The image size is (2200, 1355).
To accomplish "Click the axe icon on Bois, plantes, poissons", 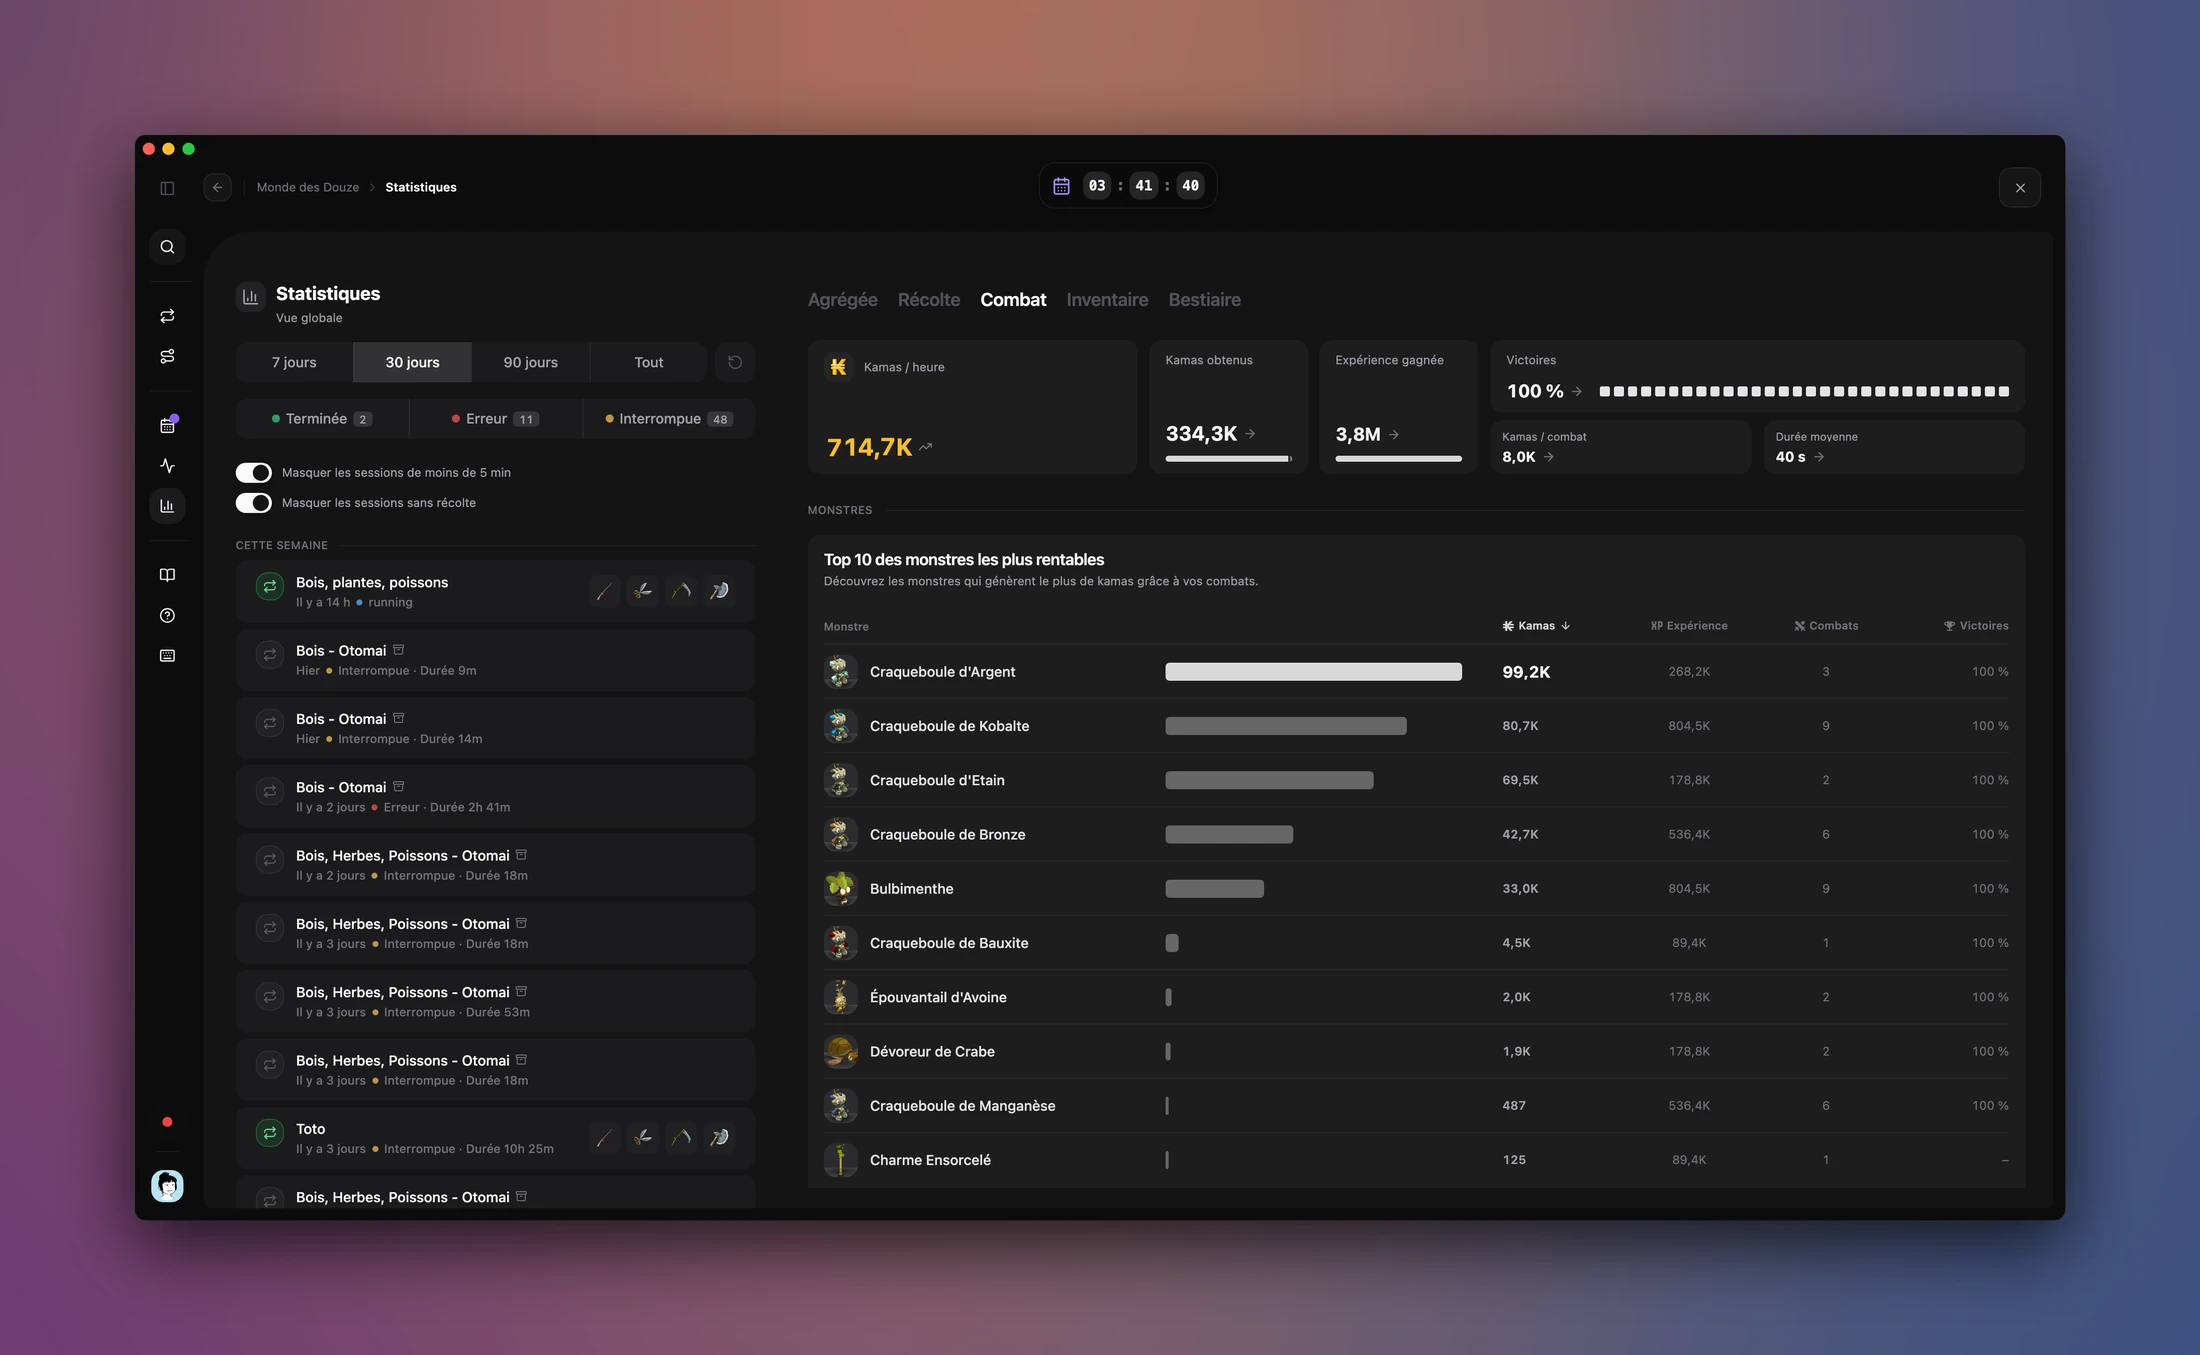I will pyautogui.click(x=719, y=591).
